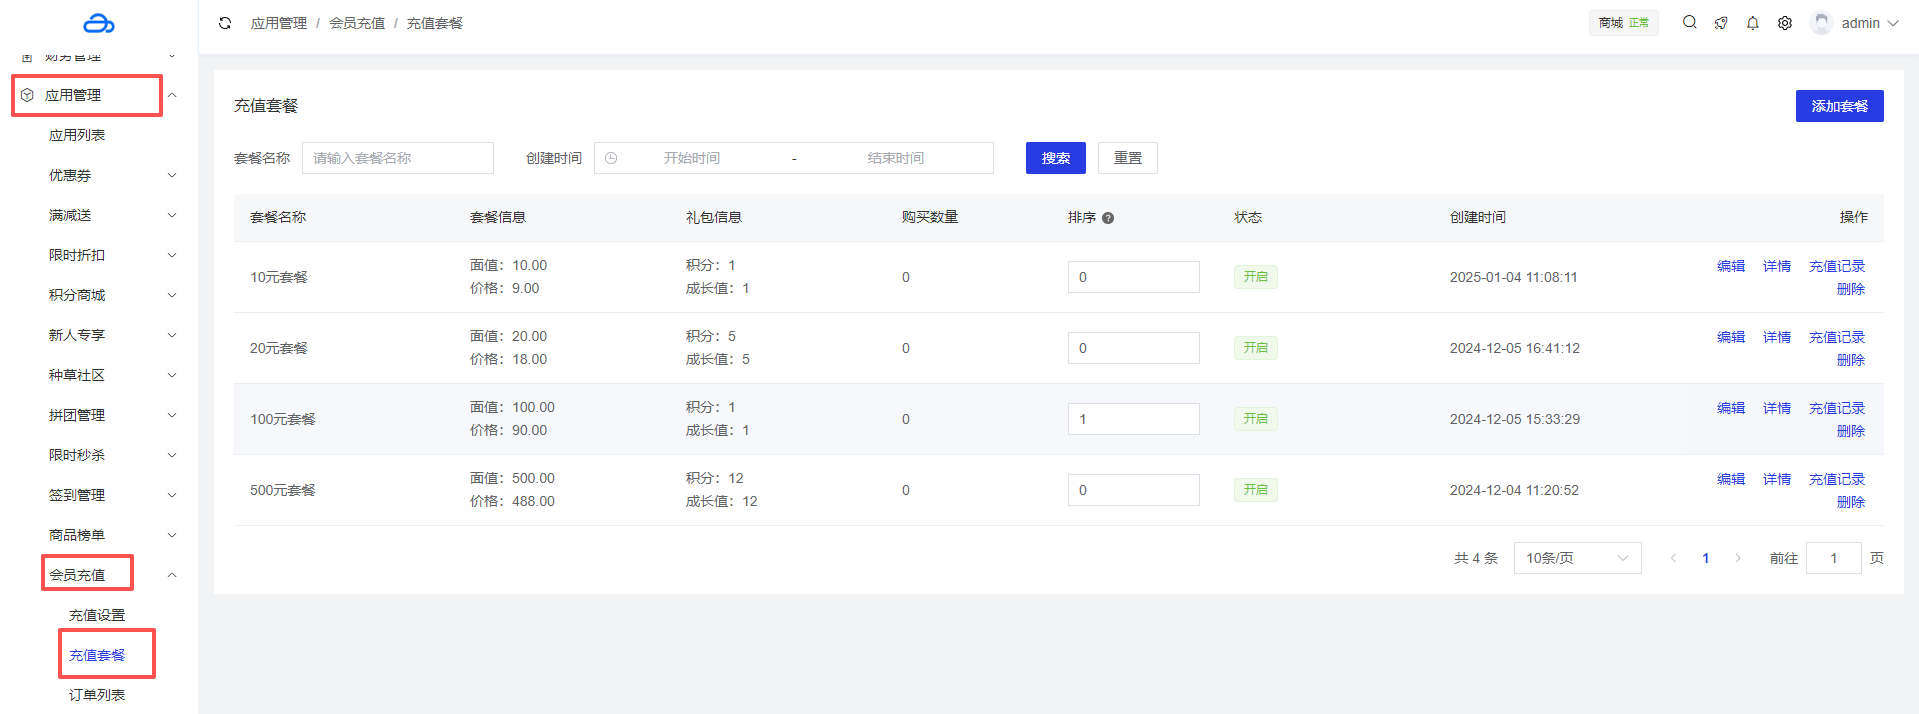Click the sort column help icon

[x=1108, y=218]
